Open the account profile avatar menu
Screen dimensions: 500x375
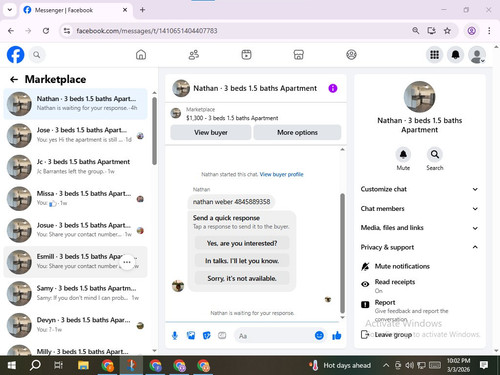pyautogui.click(x=477, y=55)
